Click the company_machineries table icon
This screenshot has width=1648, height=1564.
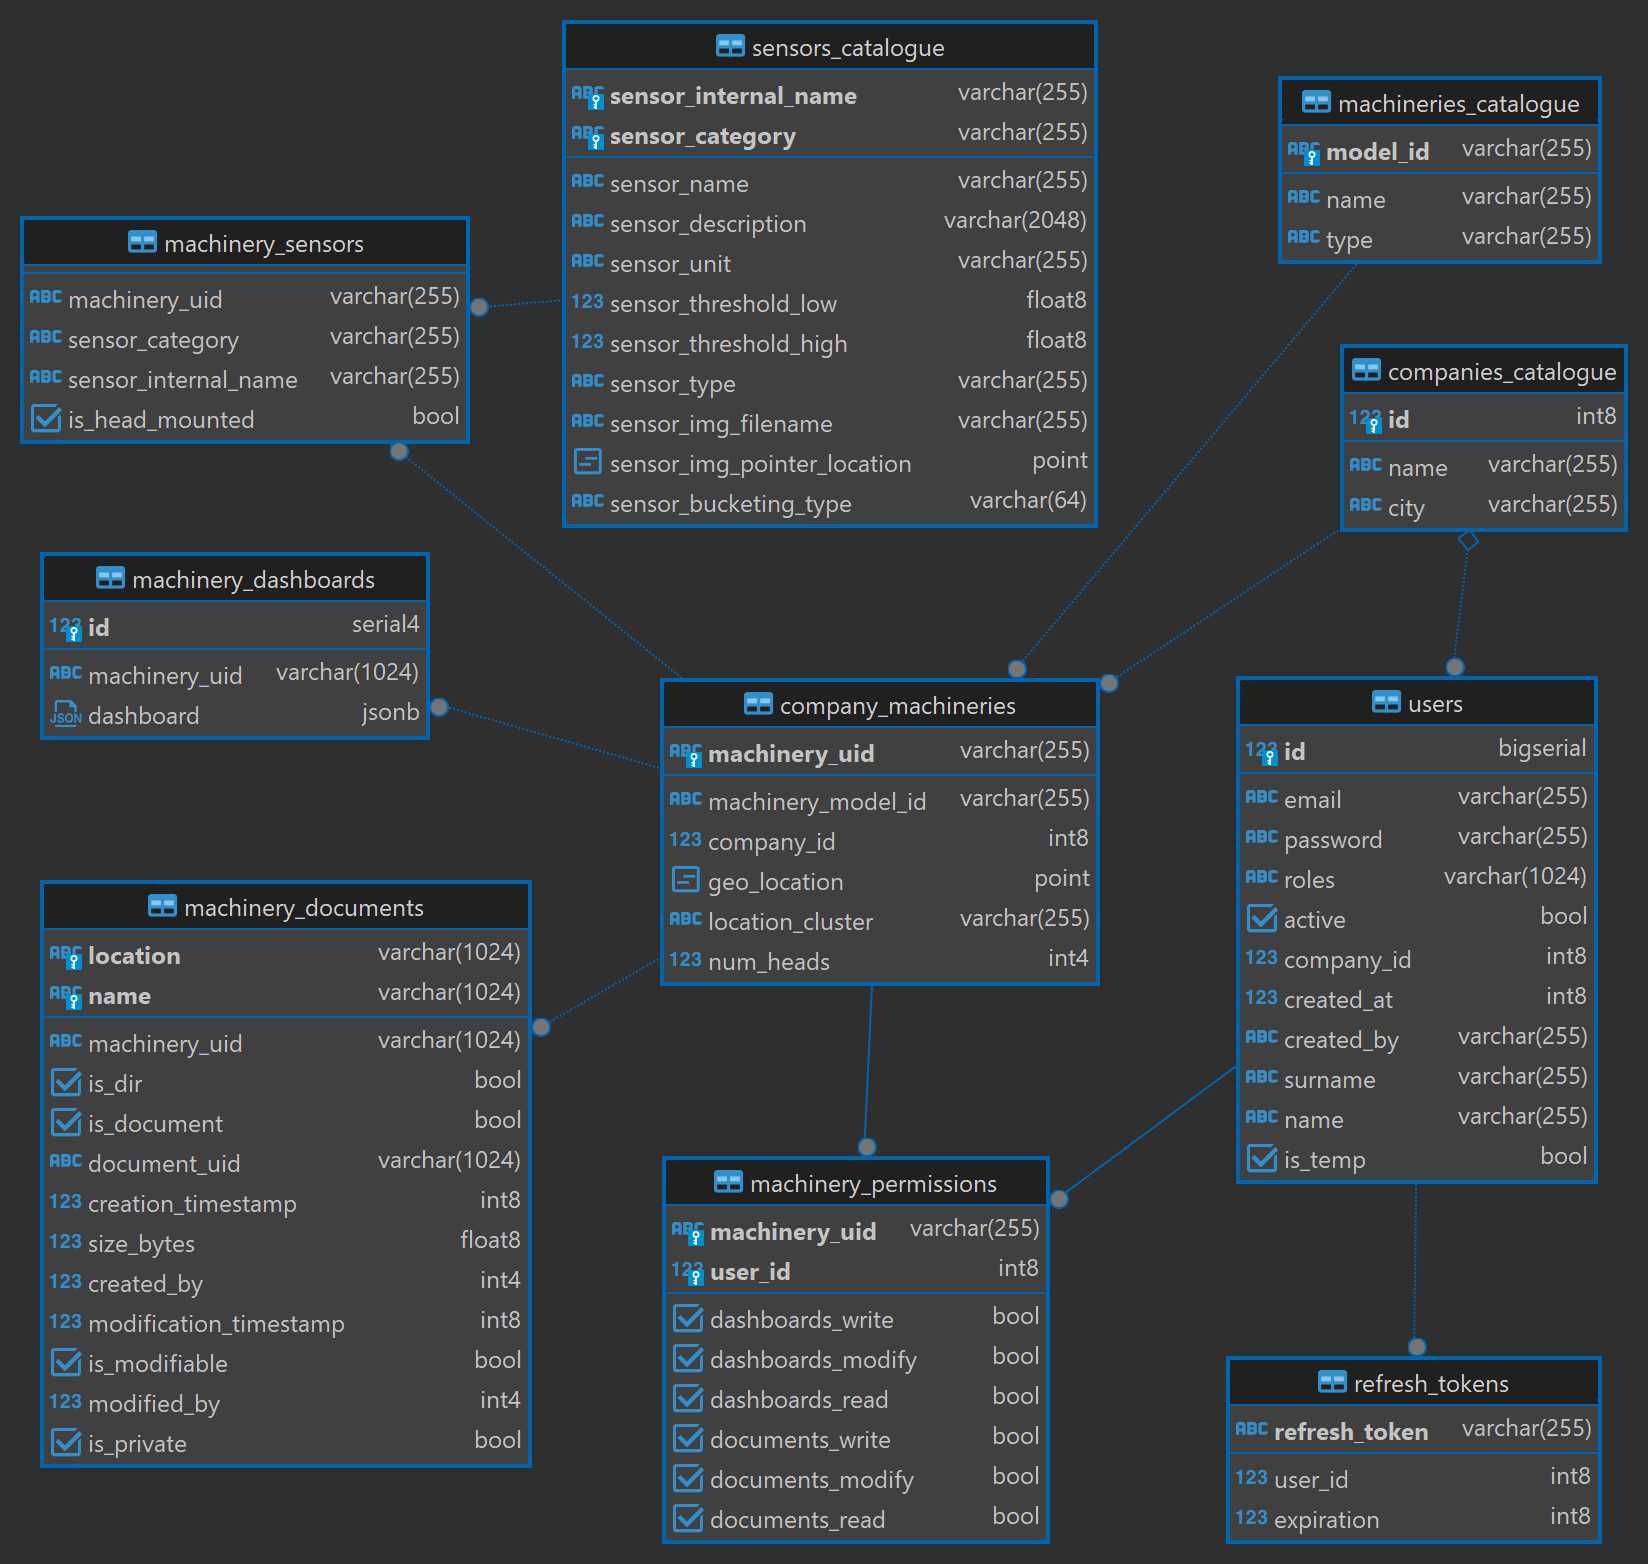click(758, 704)
